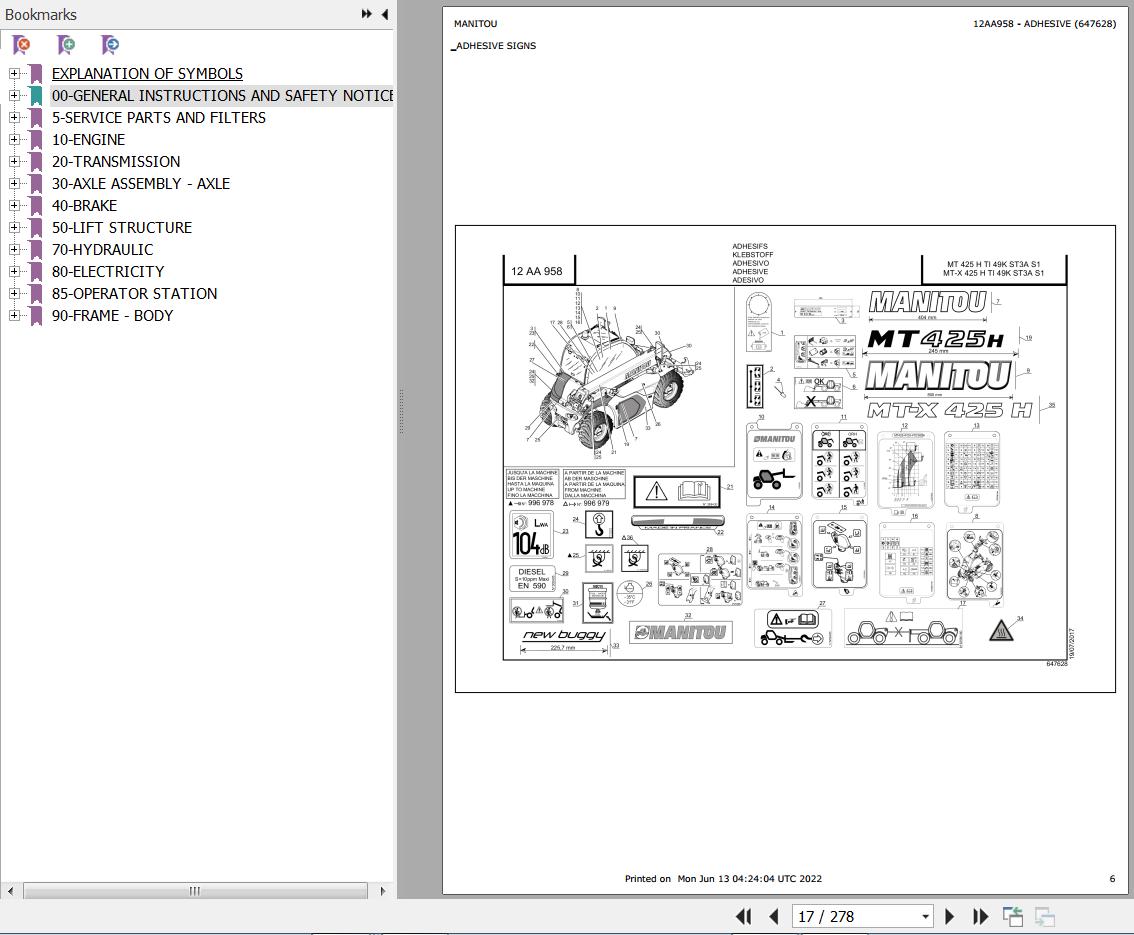Open the 30-AXLE ASSEMBLY - AXLE bookmark
This screenshot has width=1134, height=935.
(x=141, y=184)
